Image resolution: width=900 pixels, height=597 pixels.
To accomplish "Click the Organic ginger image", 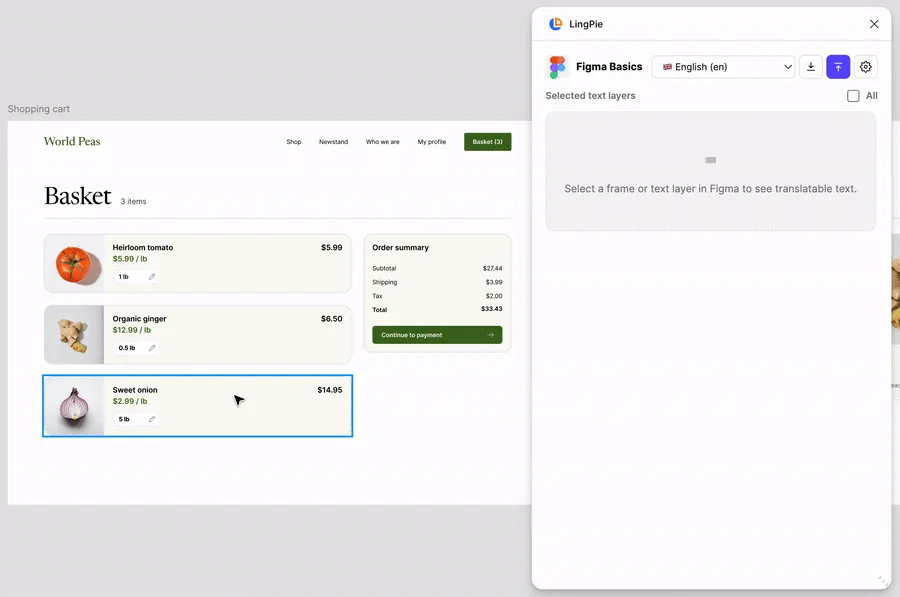I will pyautogui.click(x=74, y=335).
